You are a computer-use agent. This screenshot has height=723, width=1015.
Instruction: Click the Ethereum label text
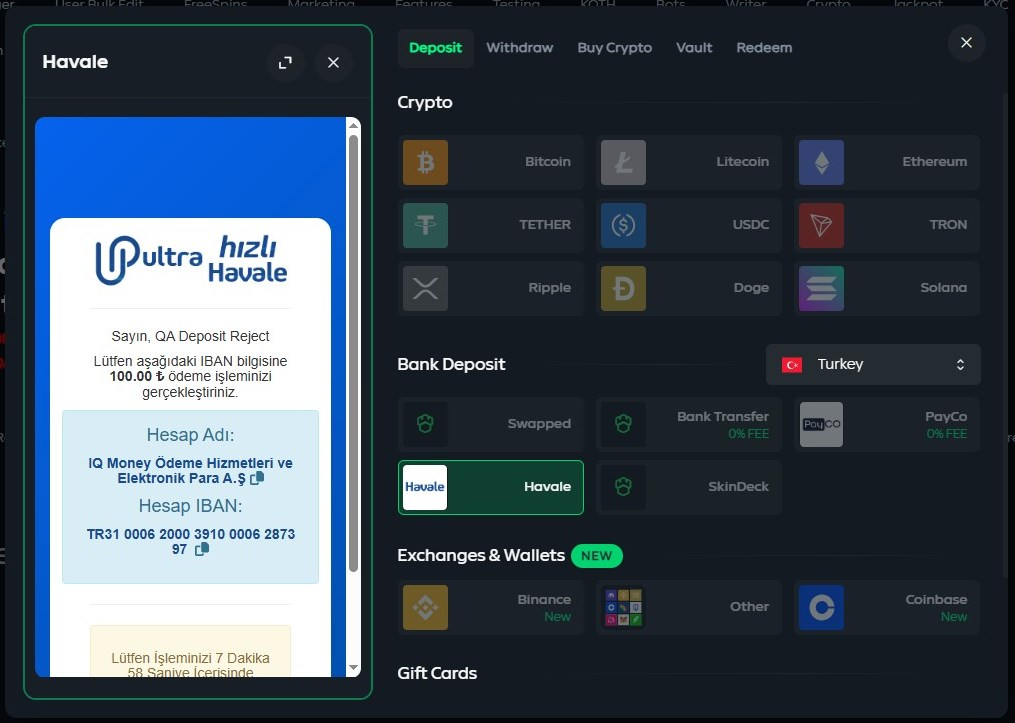pyautogui.click(x=935, y=162)
